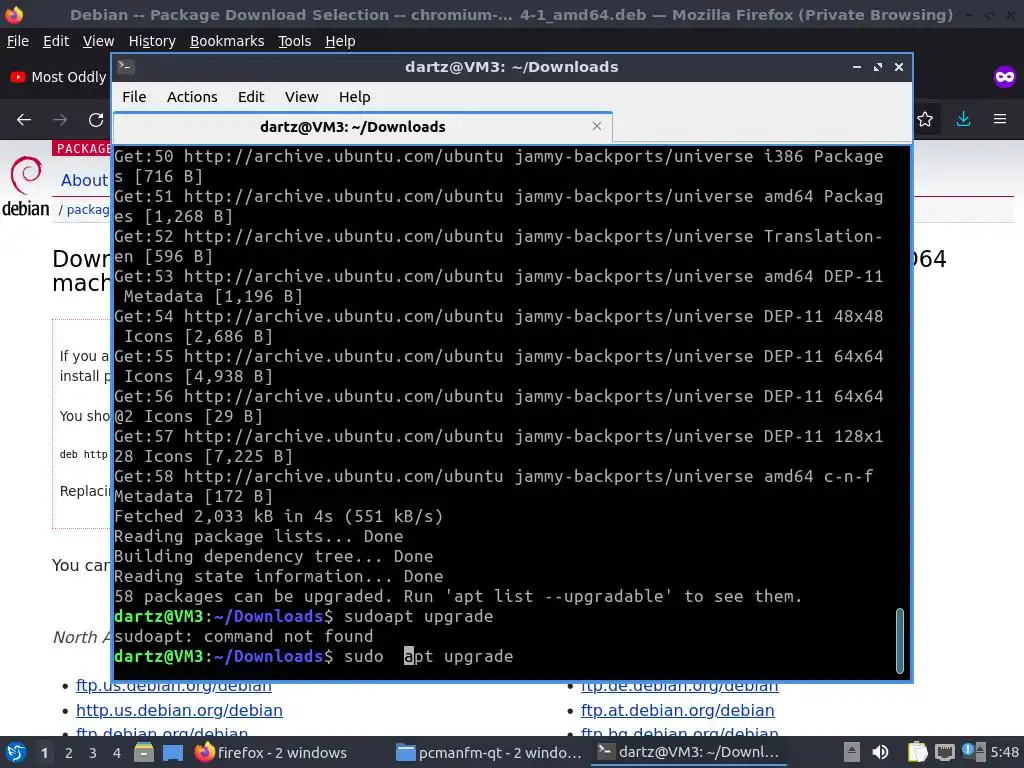
Task: Open the LXQt application menu
Action: coord(14,752)
